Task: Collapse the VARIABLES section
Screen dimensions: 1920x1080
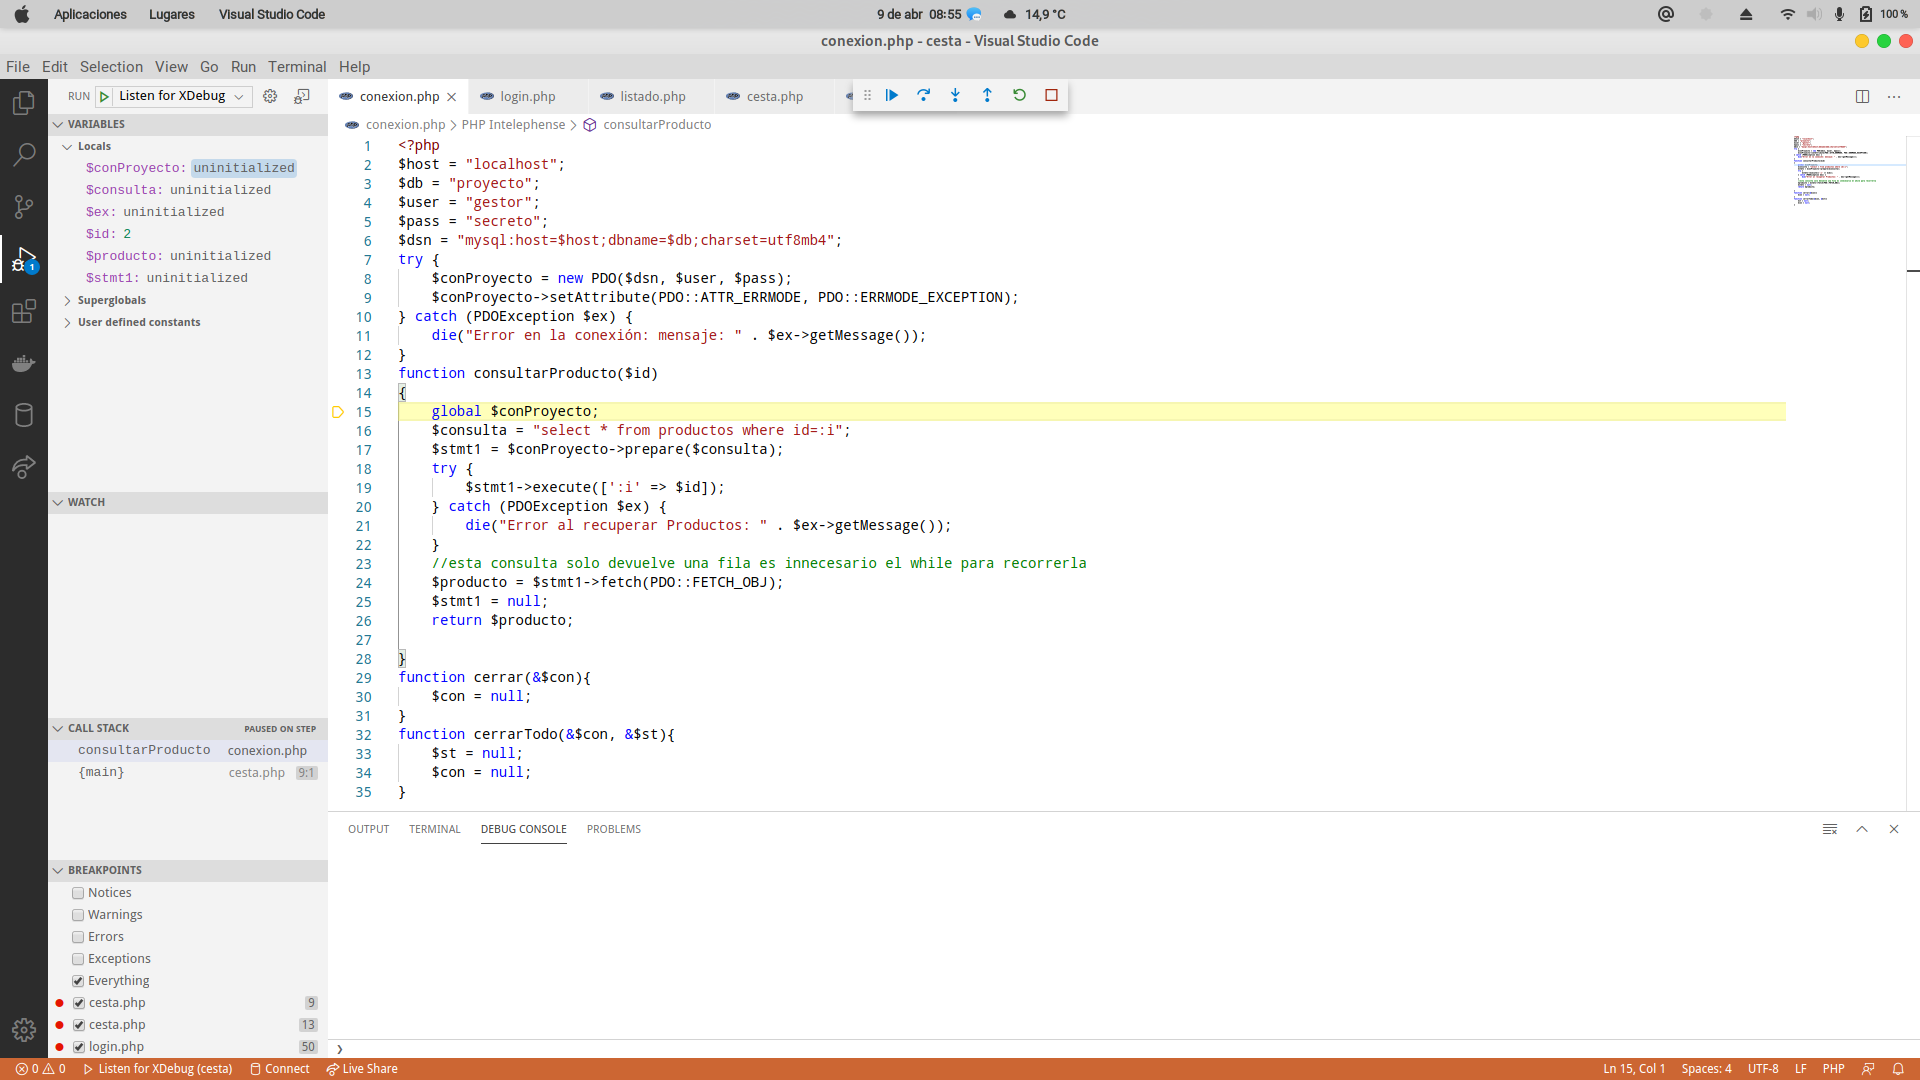Action: point(189,124)
